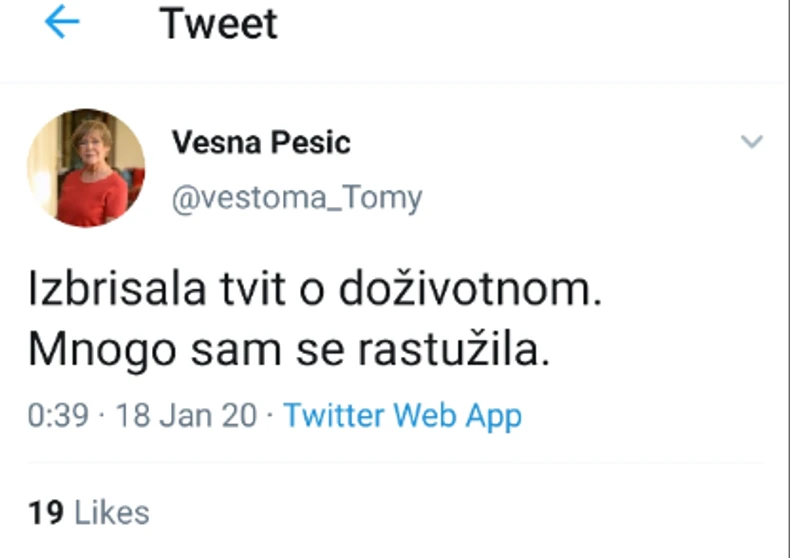
Task: View the 19 Likes list
Action: click(x=89, y=513)
